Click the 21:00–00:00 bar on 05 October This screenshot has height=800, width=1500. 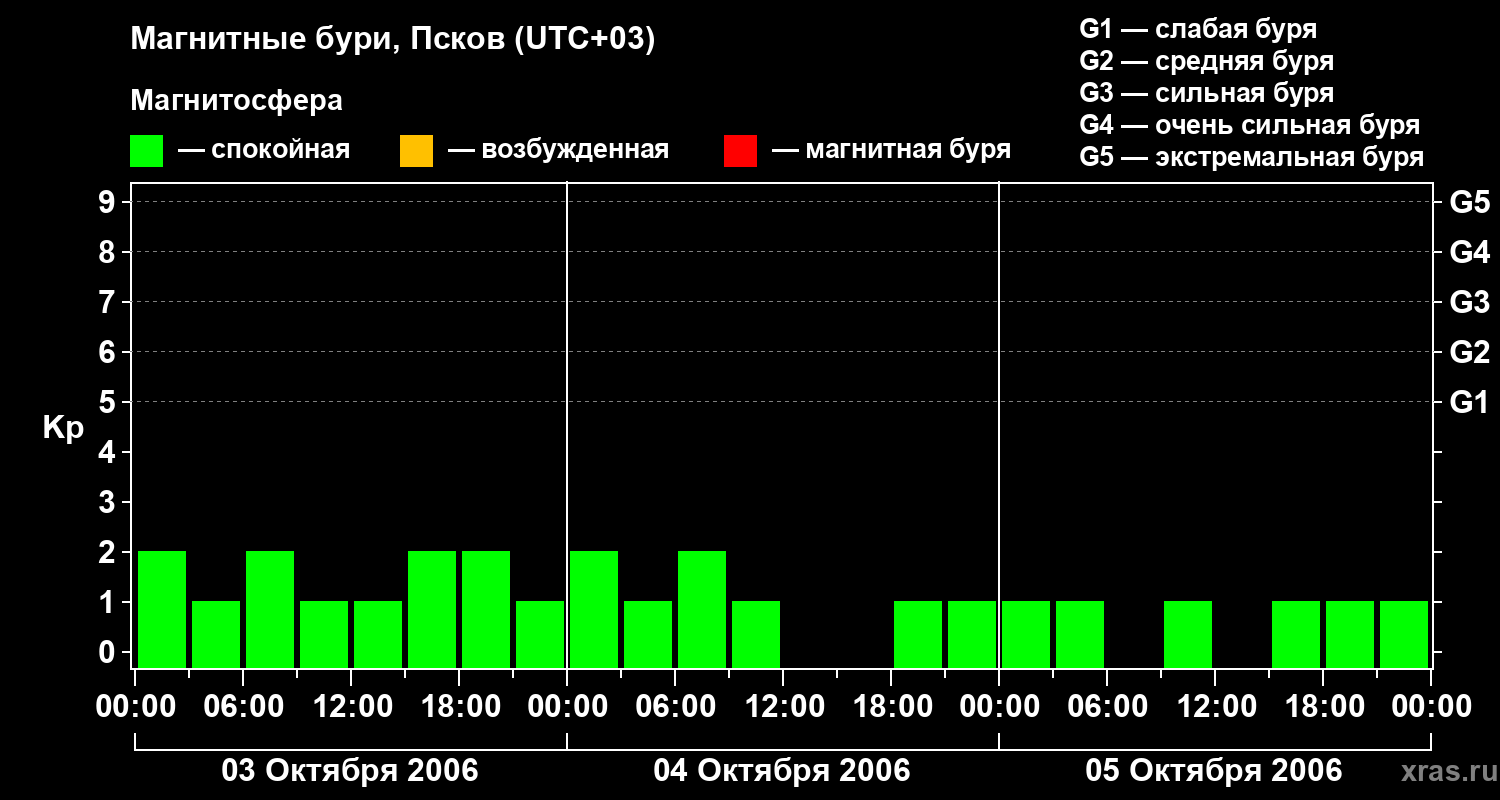click(x=1404, y=634)
